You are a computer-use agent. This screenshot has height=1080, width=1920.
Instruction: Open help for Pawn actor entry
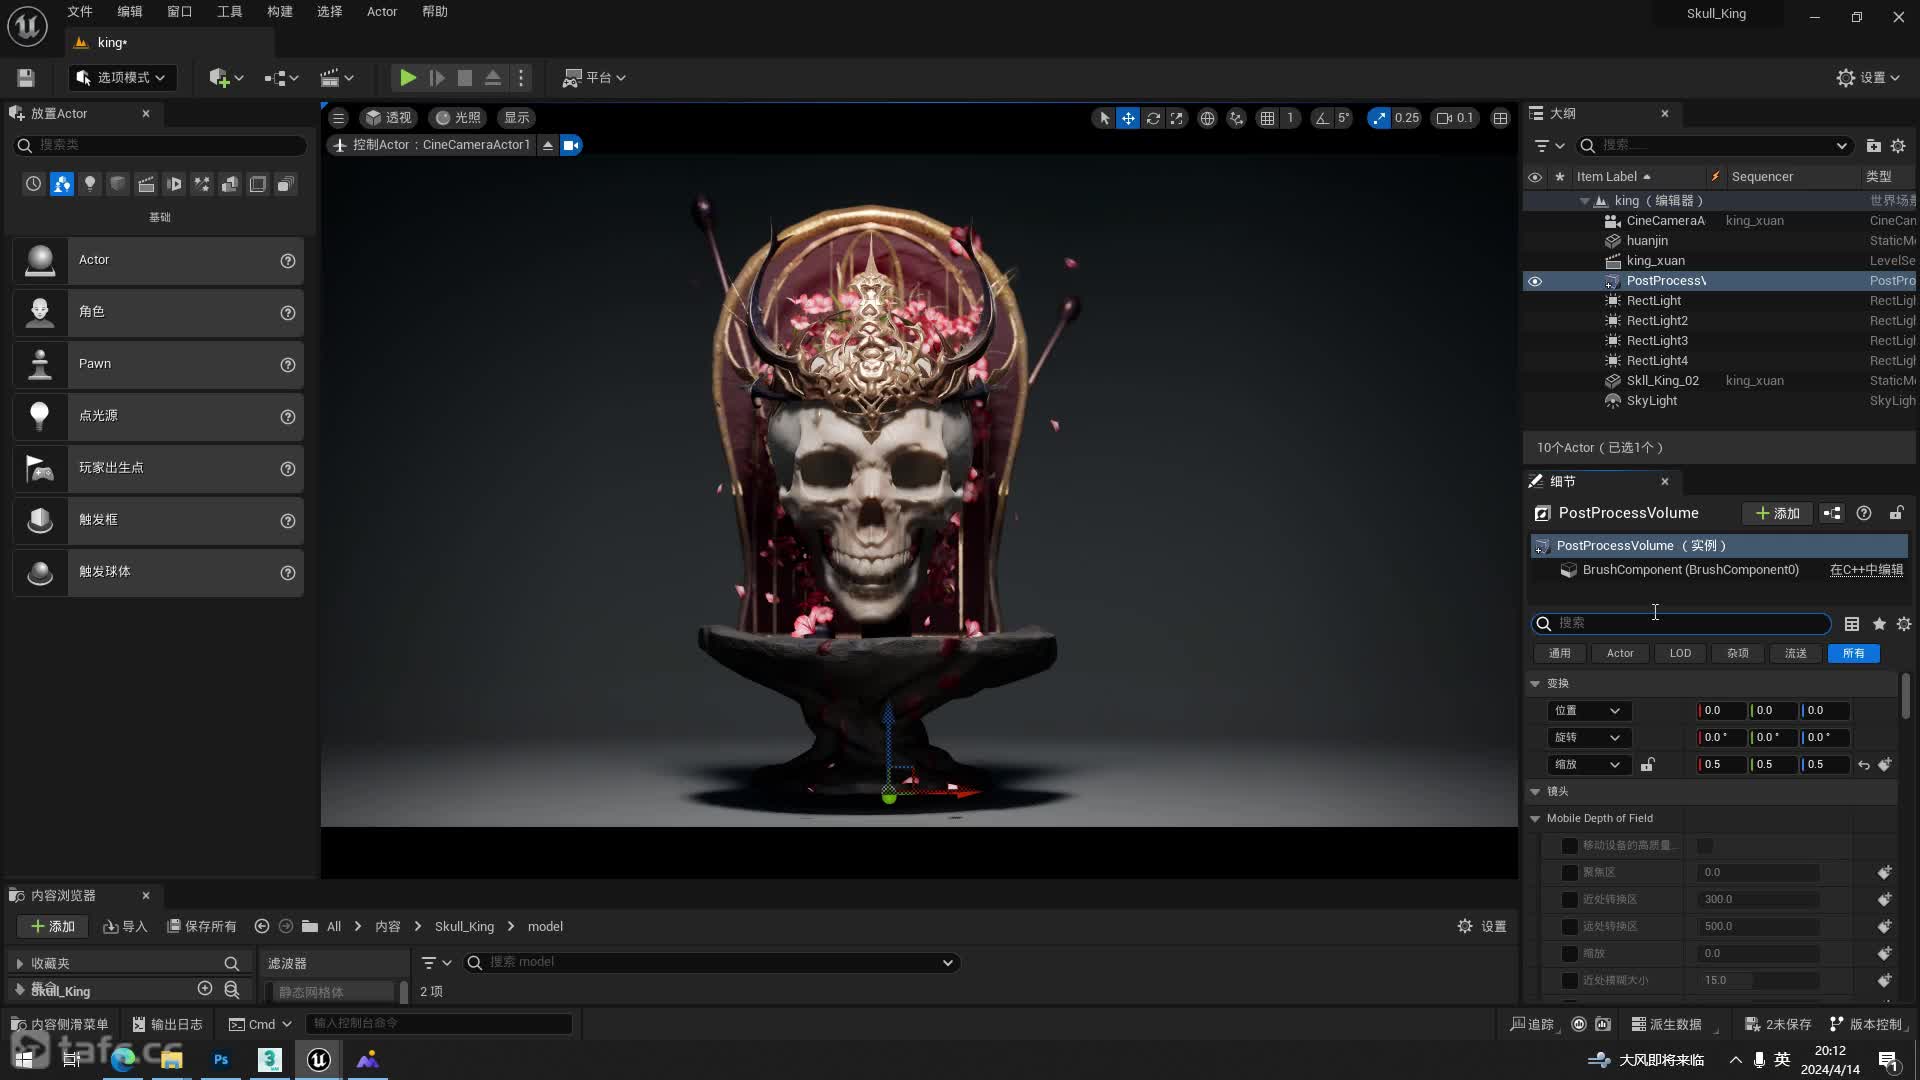tap(288, 365)
